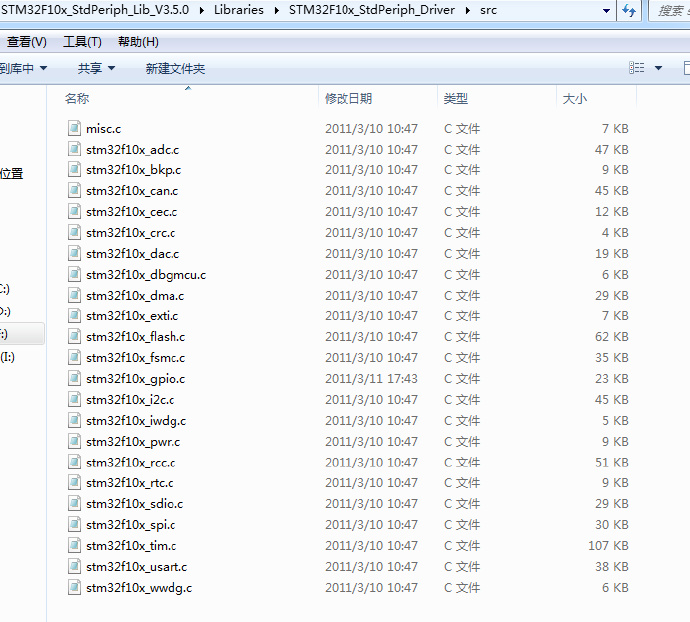Image resolution: width=690 pixels, height=622 pixels.
Task: Expand breadcrumb arrow after STM32F10x_StdPeriph_Driver
Action: pyautogui.click(x=467, y=10)
